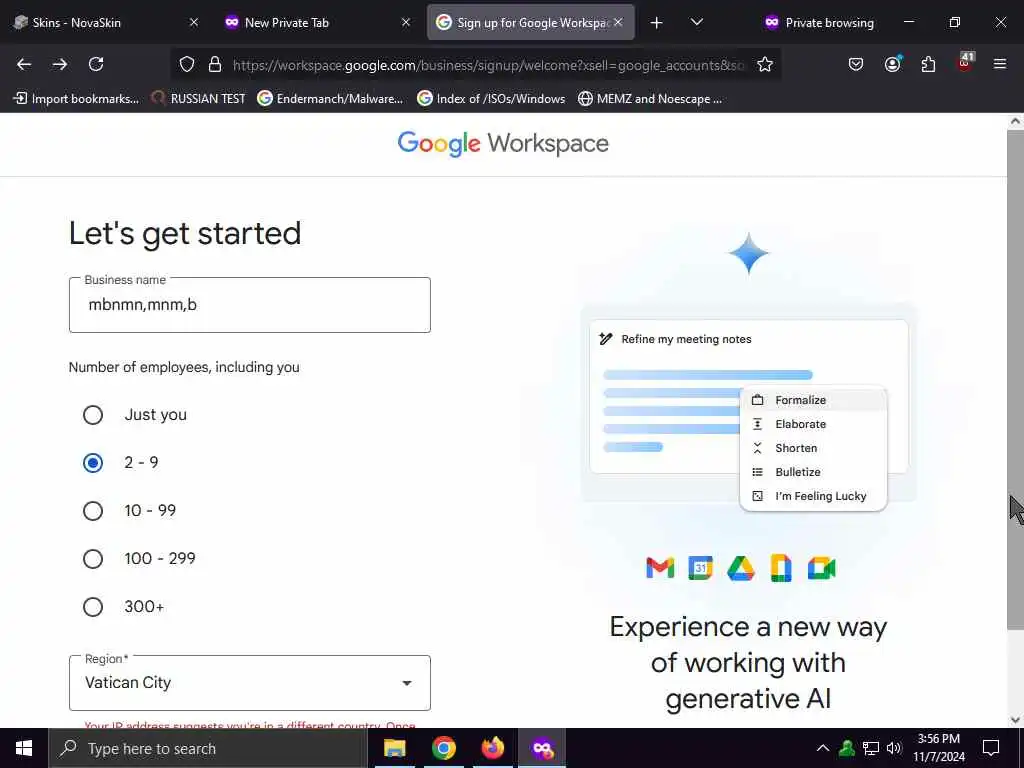Open the RUSSIAN TEST bookmark

[199, 99]
